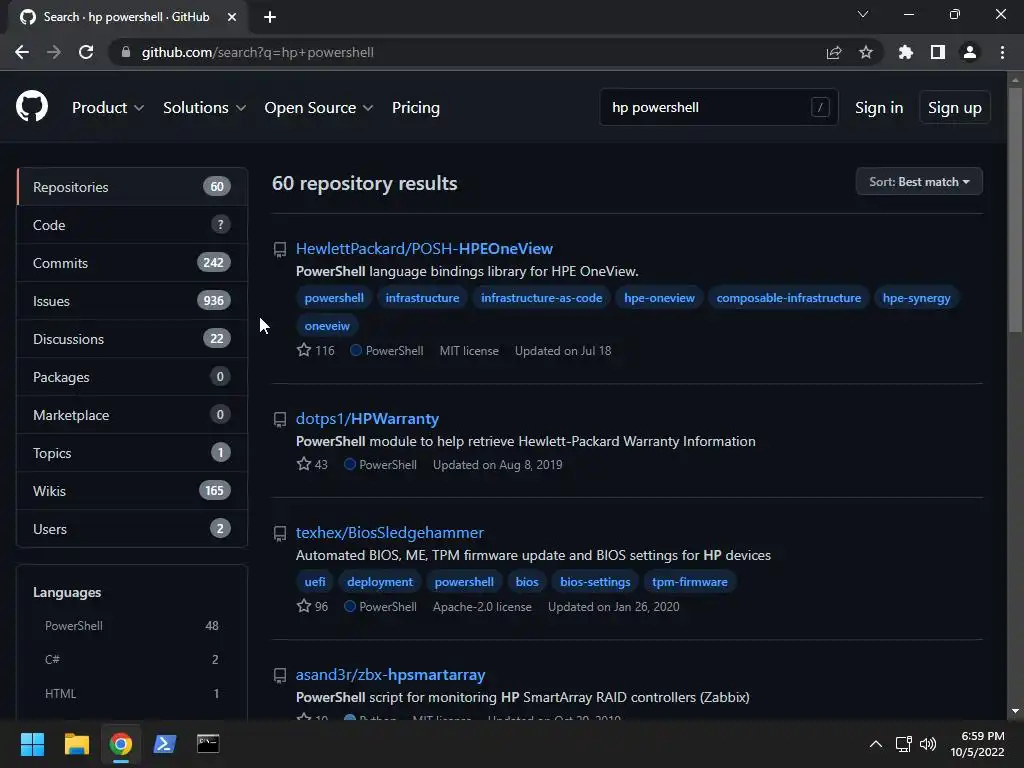Image resolution: width=1024 pixels, height=768 pixels.
Task: Click the repo icon beside dotps1/HPWarranty
Action: pos(280,419)
